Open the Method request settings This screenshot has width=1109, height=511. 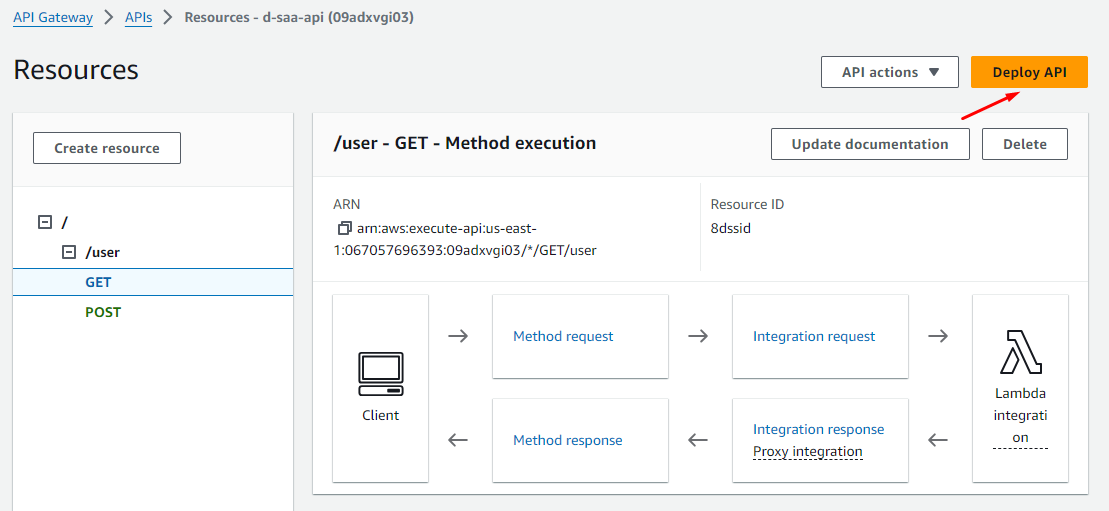[563, 336]
